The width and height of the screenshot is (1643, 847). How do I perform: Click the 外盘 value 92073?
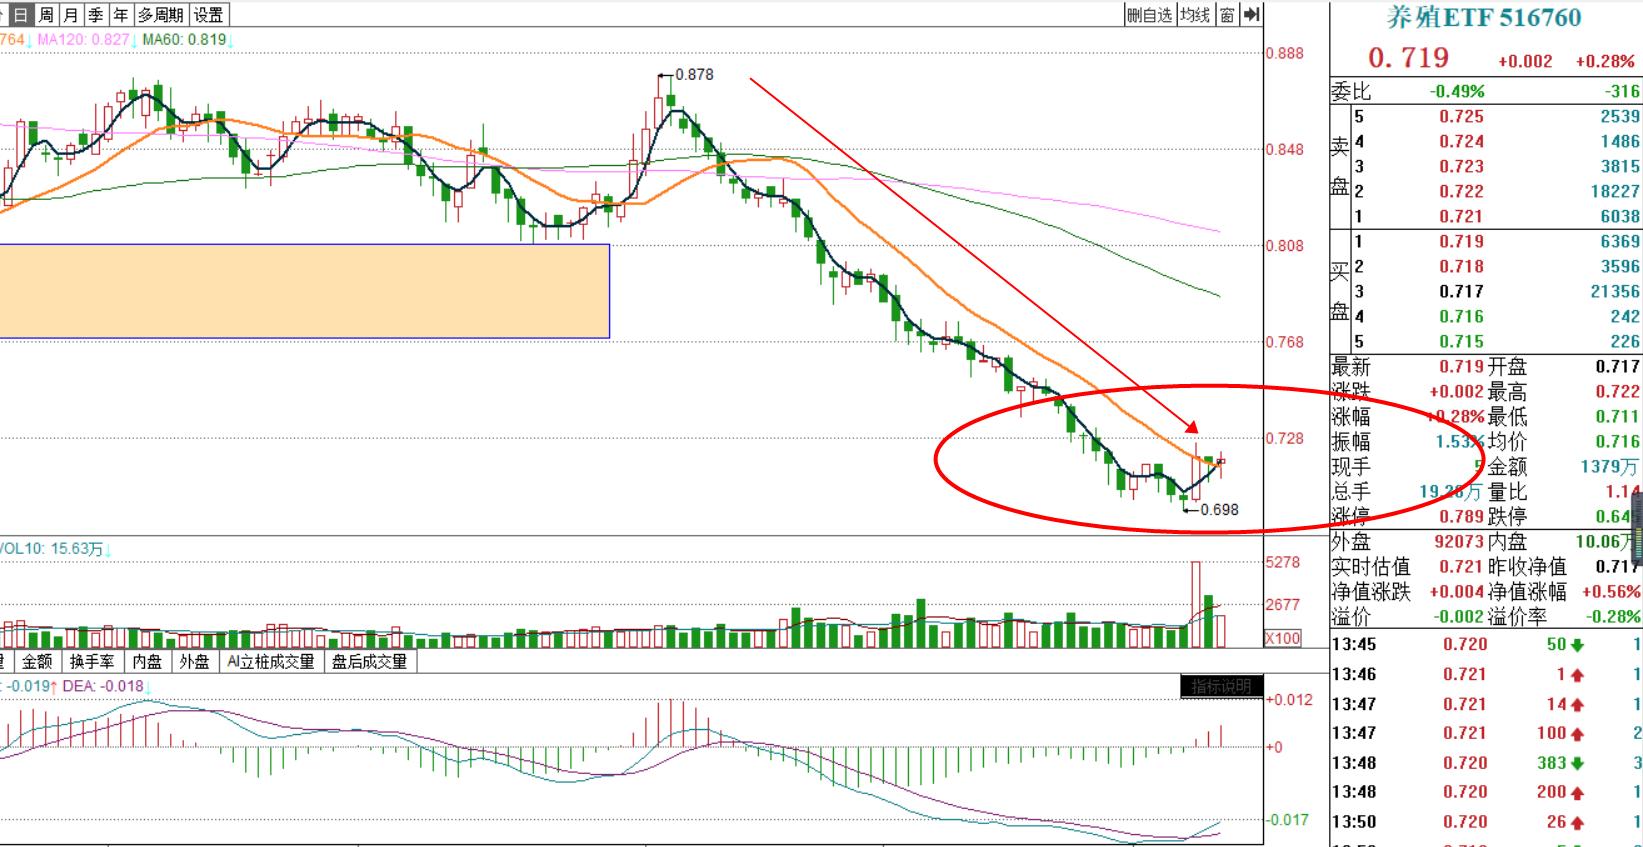coord(1459,541)
